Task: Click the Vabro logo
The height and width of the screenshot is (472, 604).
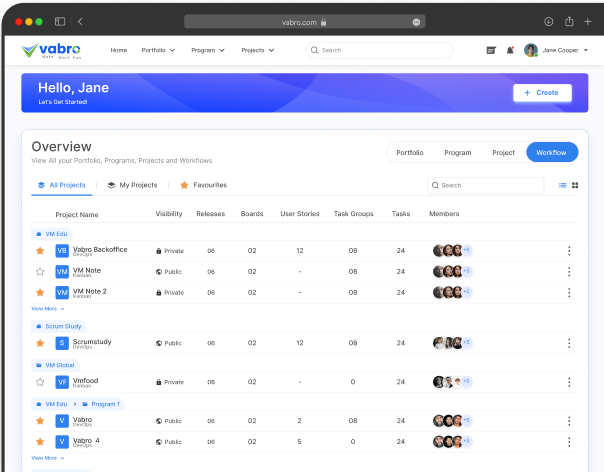Action: click(55, 50)
